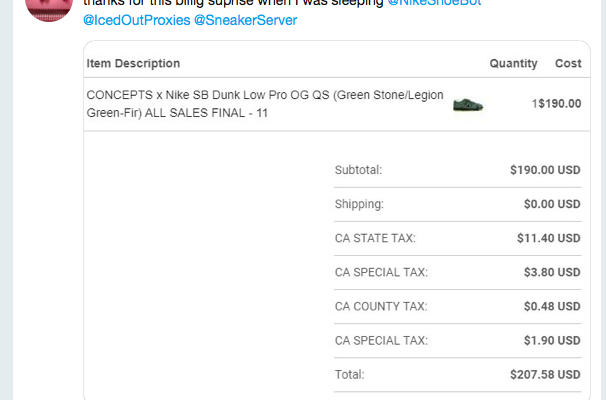Click the Quantity column header
Screen dimensions: 606x400
513,63
